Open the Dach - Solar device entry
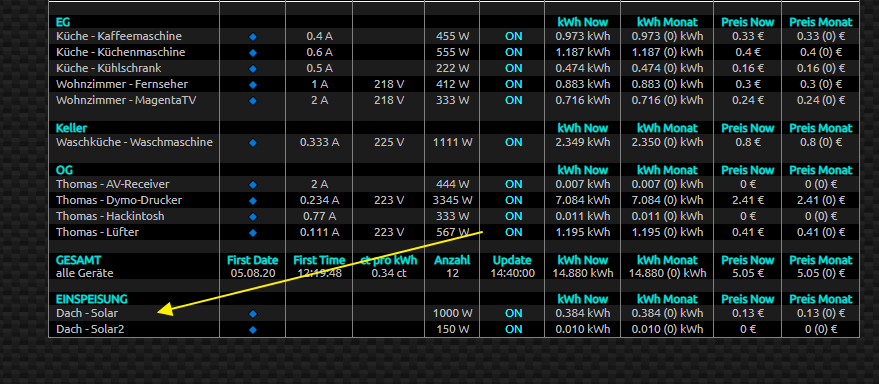 (87, 313)
